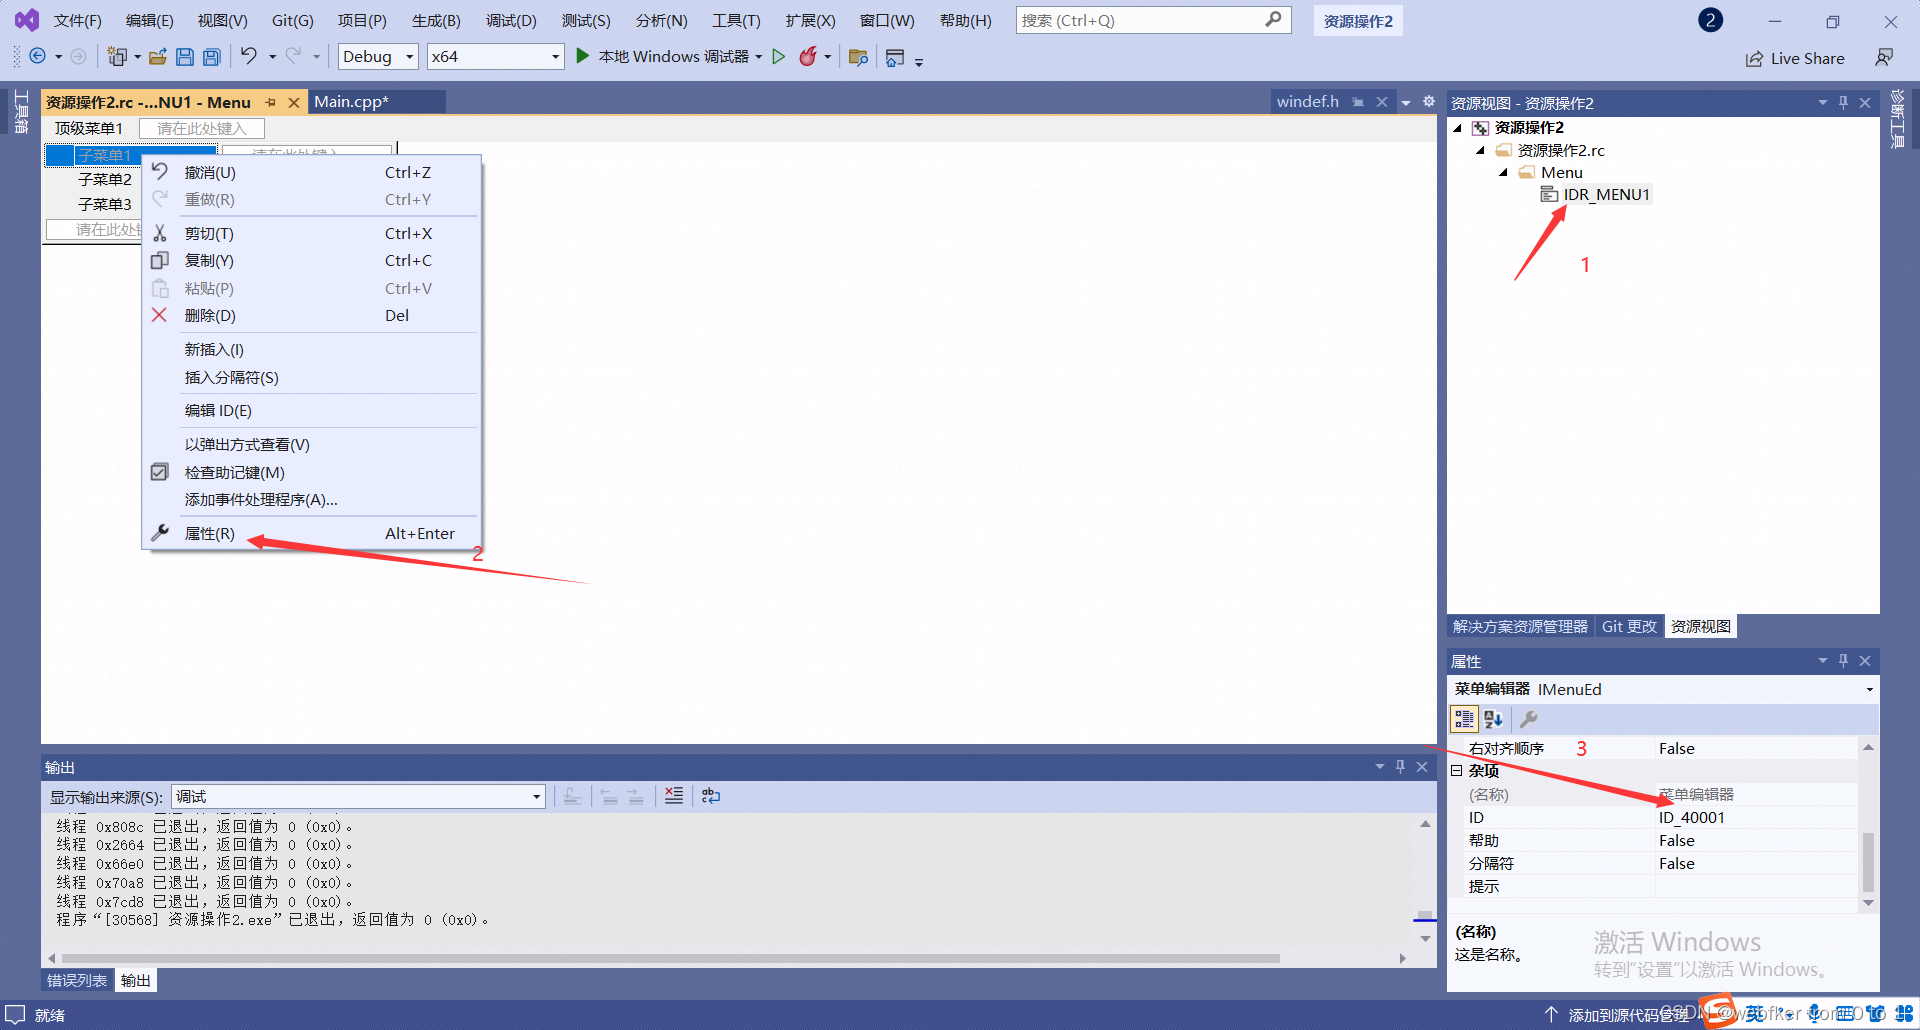Open the 调试(D) menu
The width and height of the screenshot is (1920, 1030).
[511, 20]
